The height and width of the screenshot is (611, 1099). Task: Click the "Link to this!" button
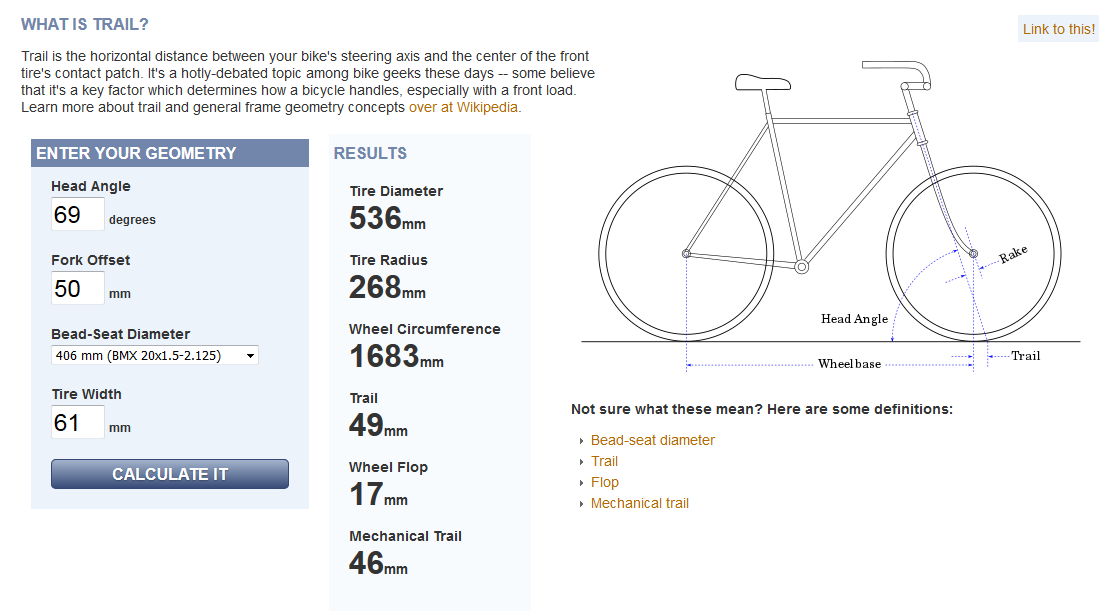click(1059, 29)
